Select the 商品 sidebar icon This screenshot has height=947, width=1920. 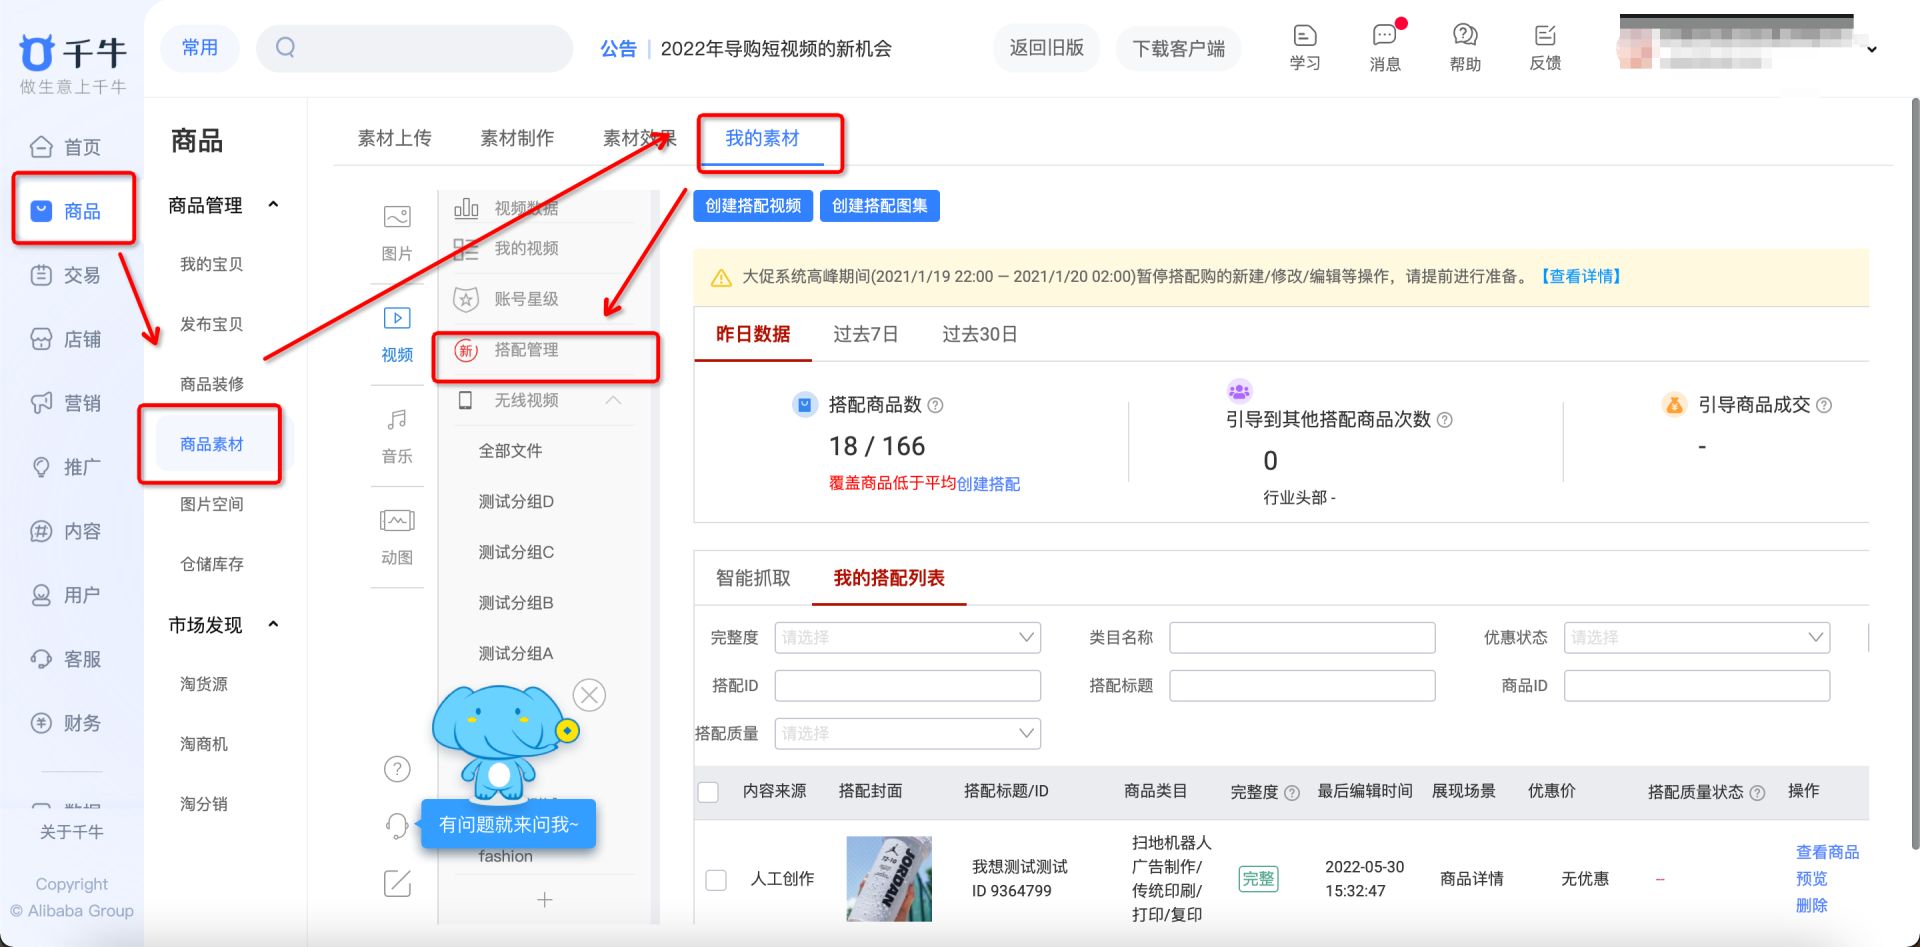click(41, 211)
